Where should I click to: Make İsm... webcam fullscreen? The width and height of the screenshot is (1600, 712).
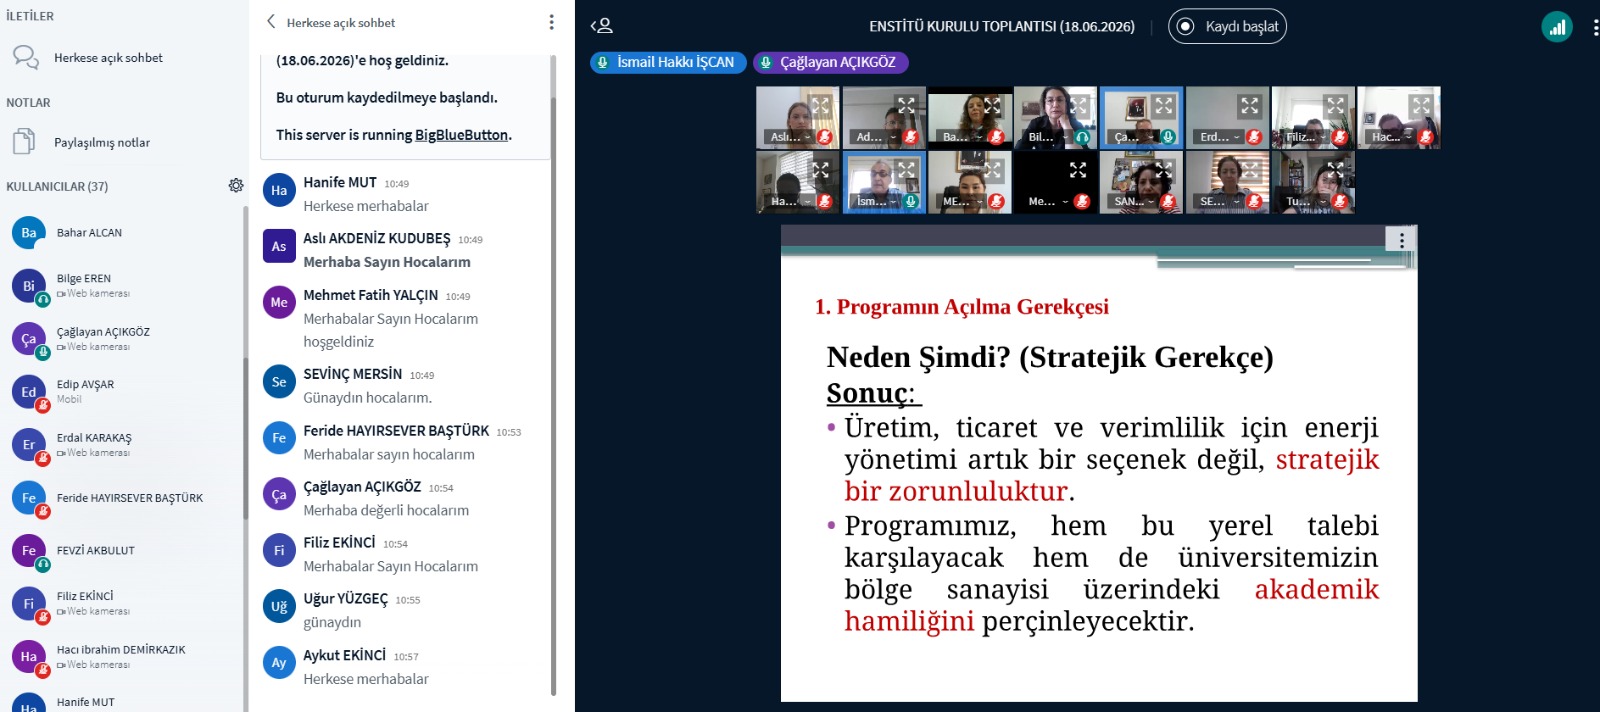pyautogui.click(x=906, y=170)
